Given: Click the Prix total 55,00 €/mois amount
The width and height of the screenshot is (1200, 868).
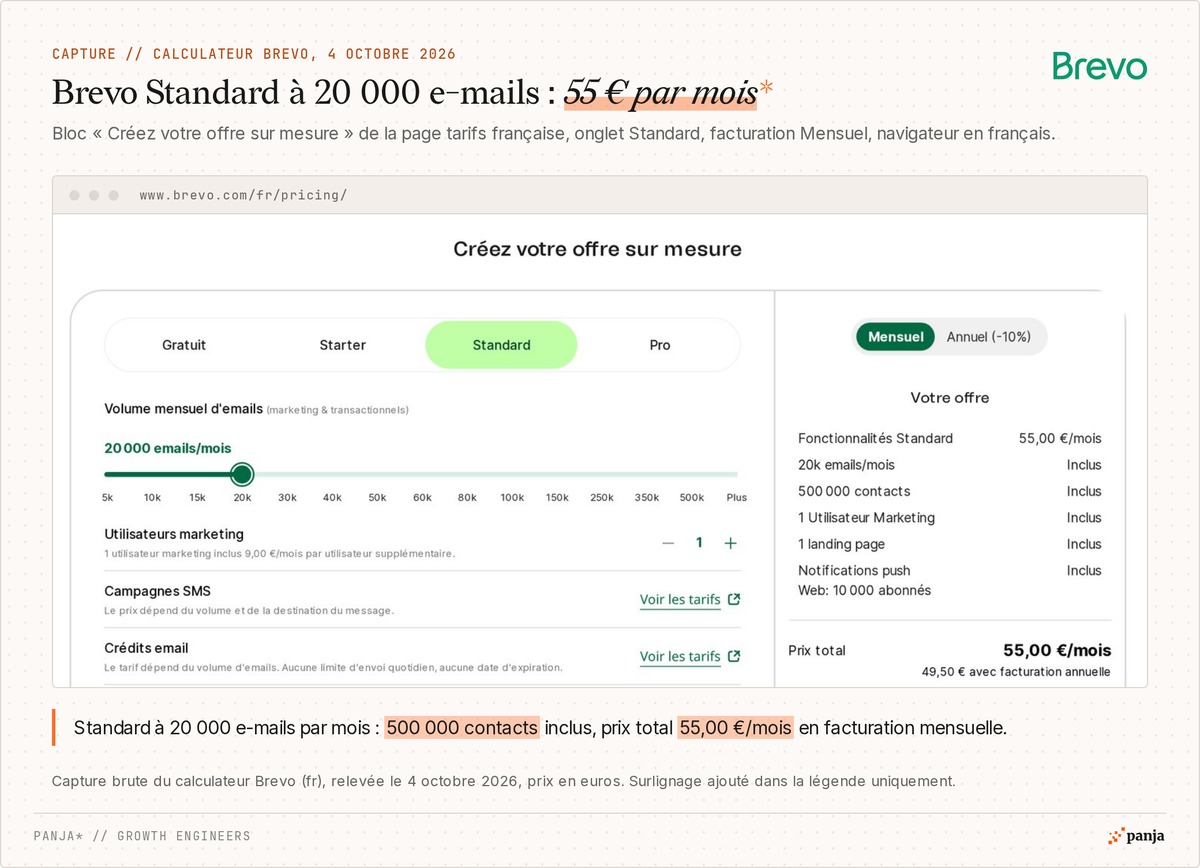Looking at the screenshot, I should (x=1057, y=650).
